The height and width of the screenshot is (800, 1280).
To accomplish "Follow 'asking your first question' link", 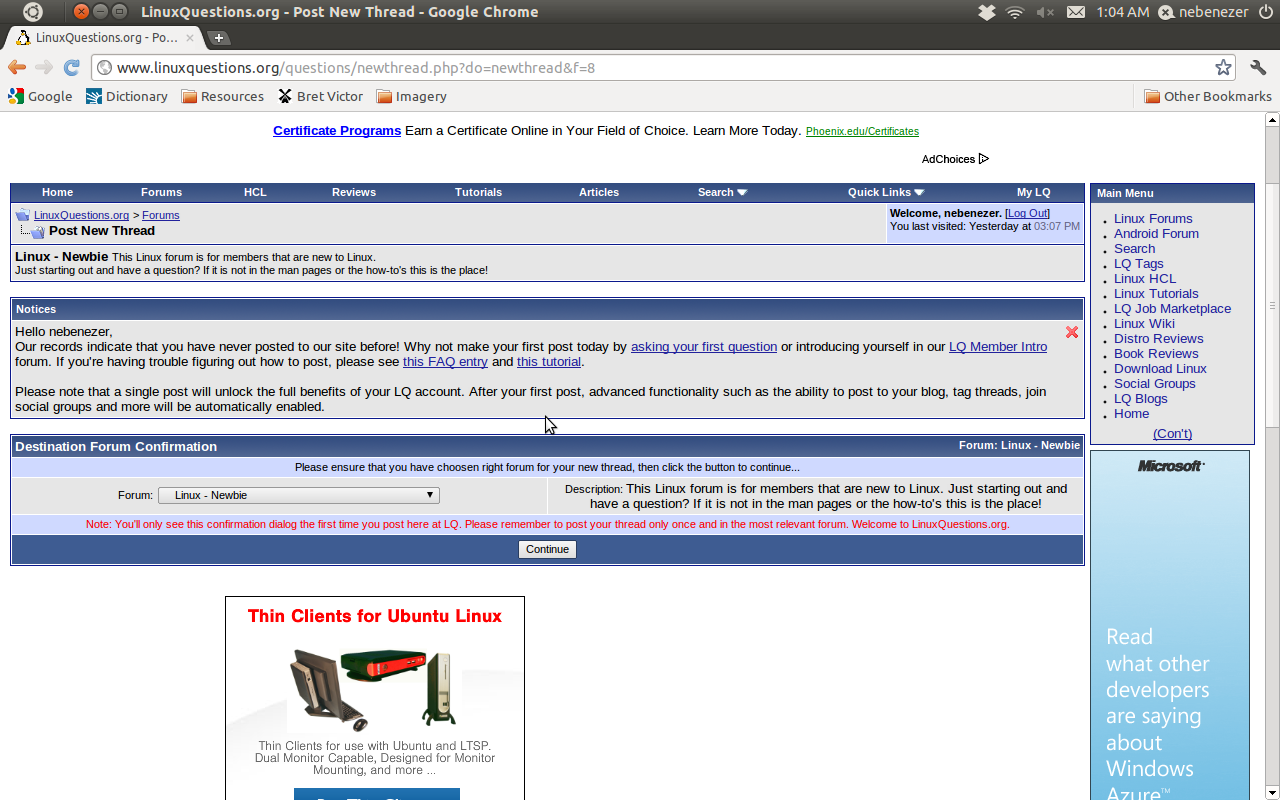I will tap(704, 346).
